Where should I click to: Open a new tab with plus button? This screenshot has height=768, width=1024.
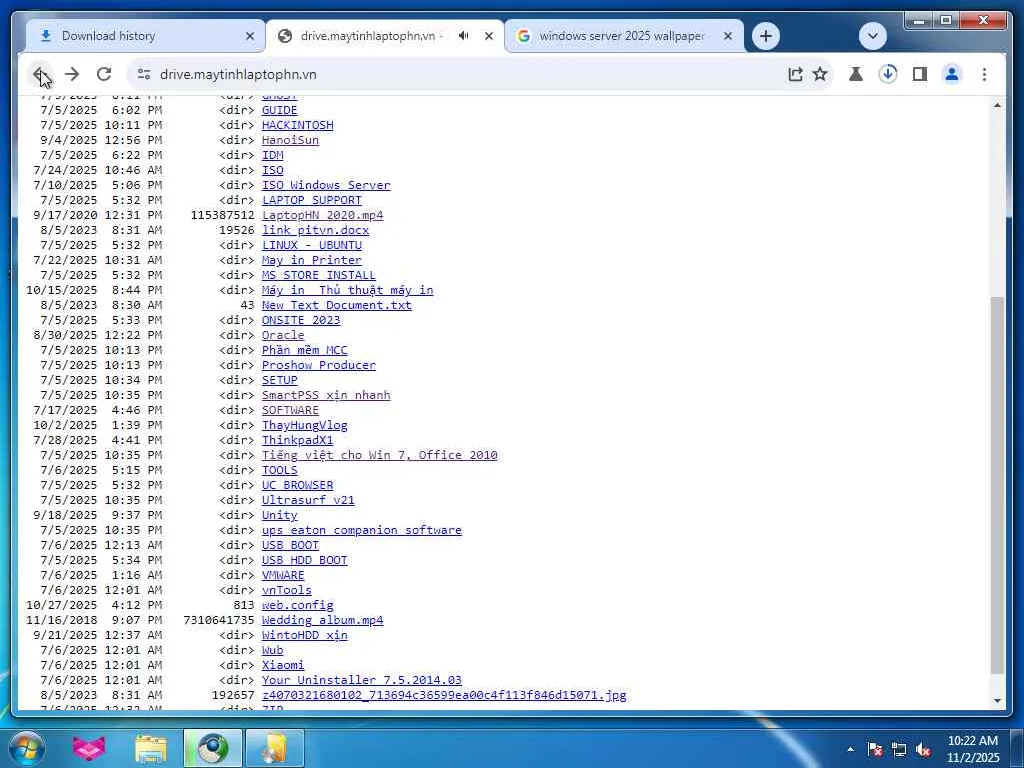(x=766, y=36)
